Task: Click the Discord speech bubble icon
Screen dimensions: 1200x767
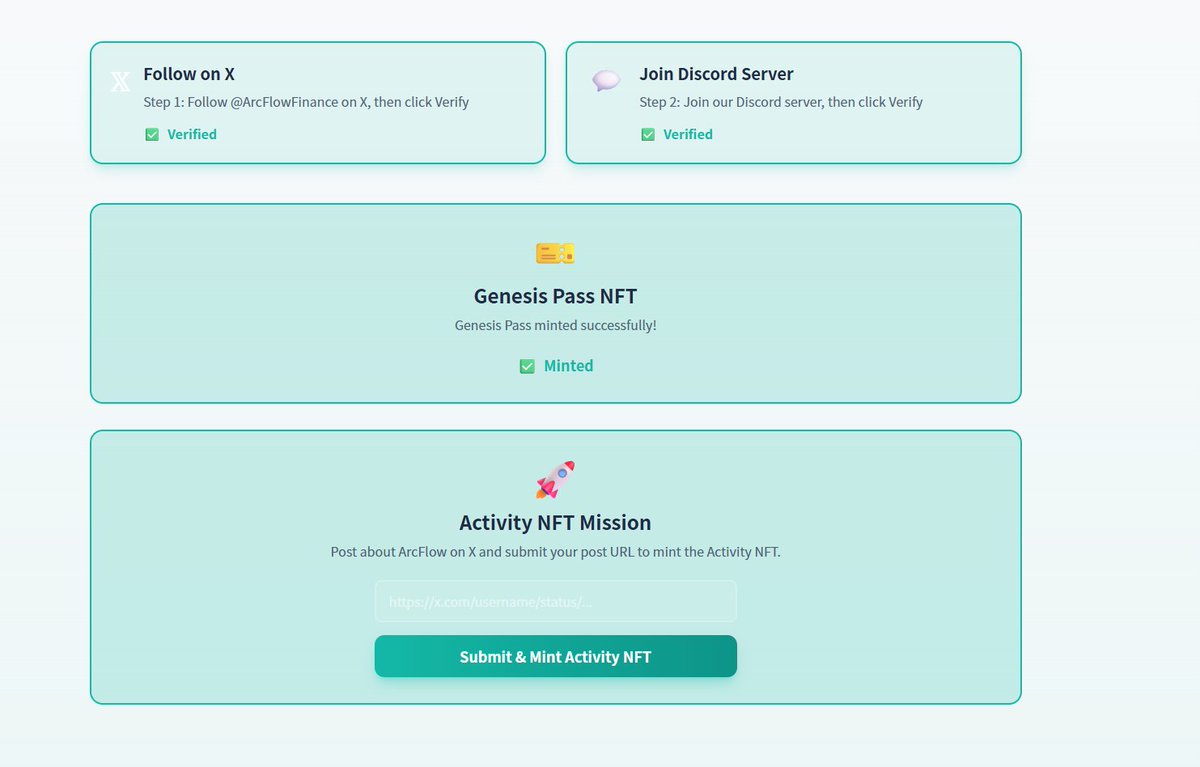Action: 606,81
